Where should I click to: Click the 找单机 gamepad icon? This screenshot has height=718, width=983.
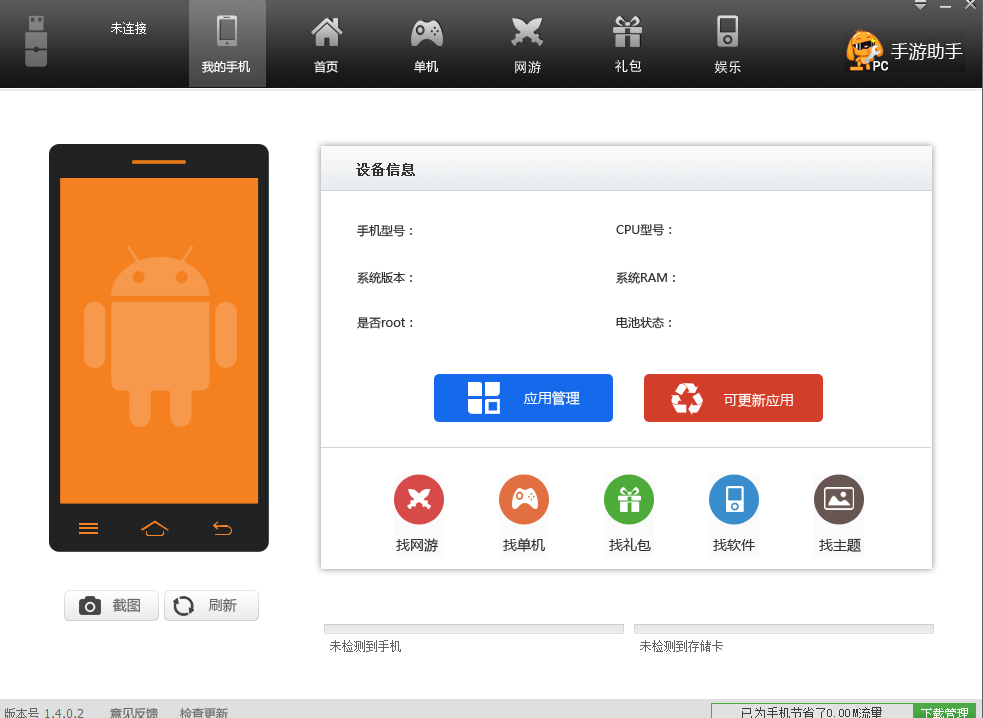pos(523,499)
